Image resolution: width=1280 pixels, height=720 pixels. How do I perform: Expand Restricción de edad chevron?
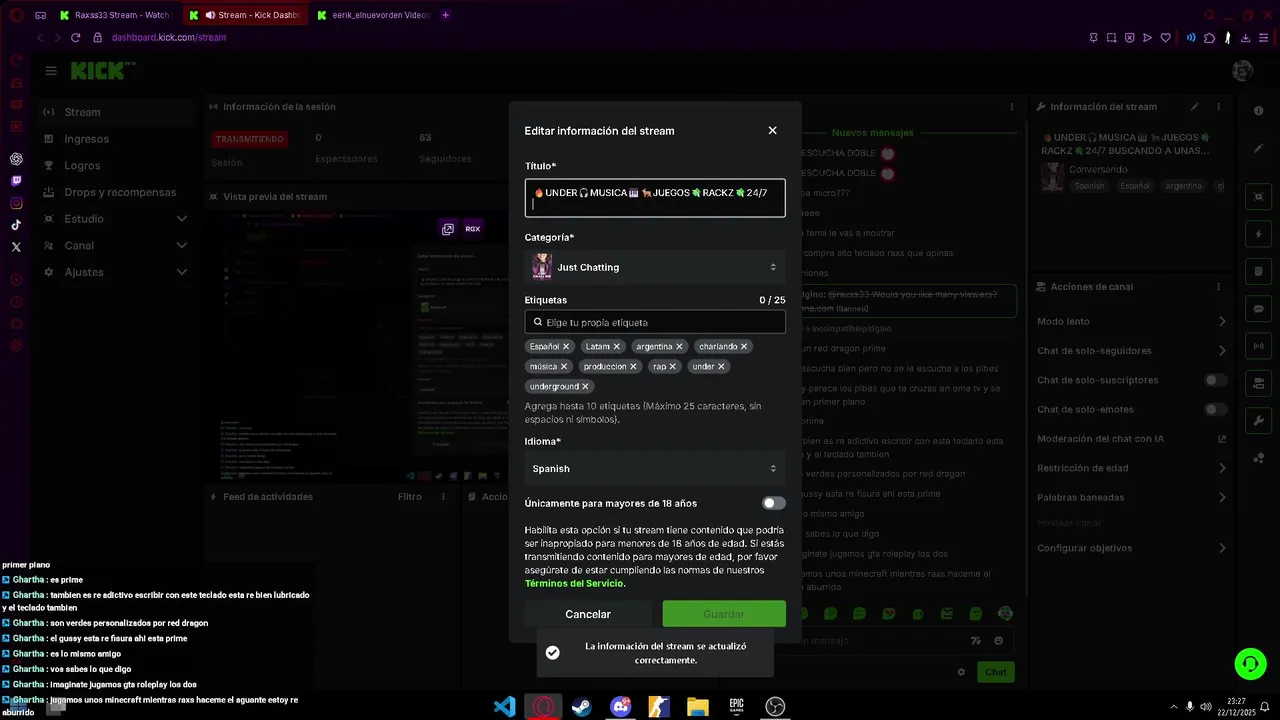(1222, 468)
